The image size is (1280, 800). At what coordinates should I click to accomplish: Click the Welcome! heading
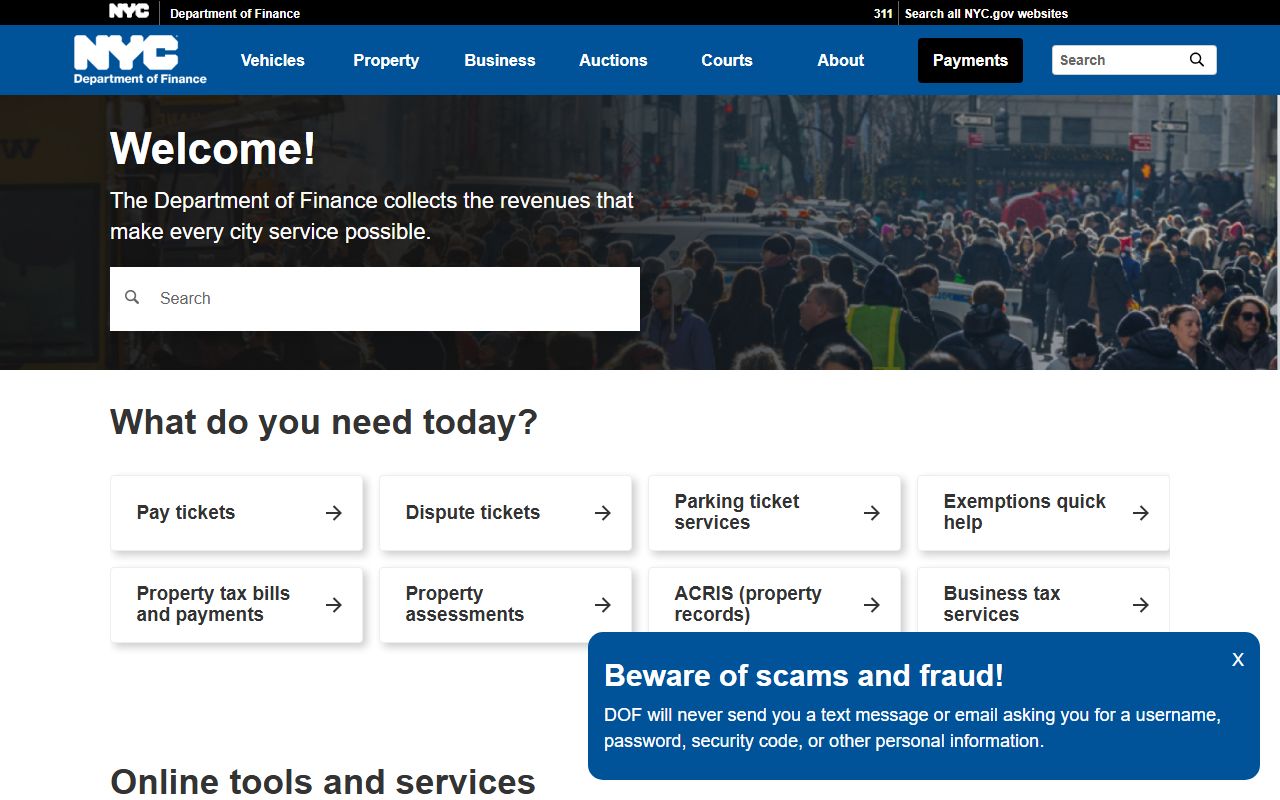click(213, 149)
